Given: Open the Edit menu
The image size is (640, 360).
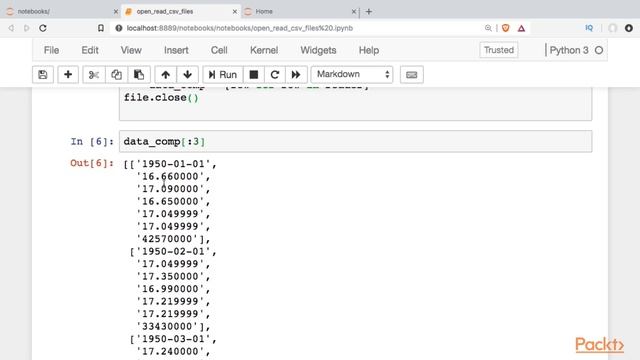Looking at the screenshot, I should tap(90, 50).
